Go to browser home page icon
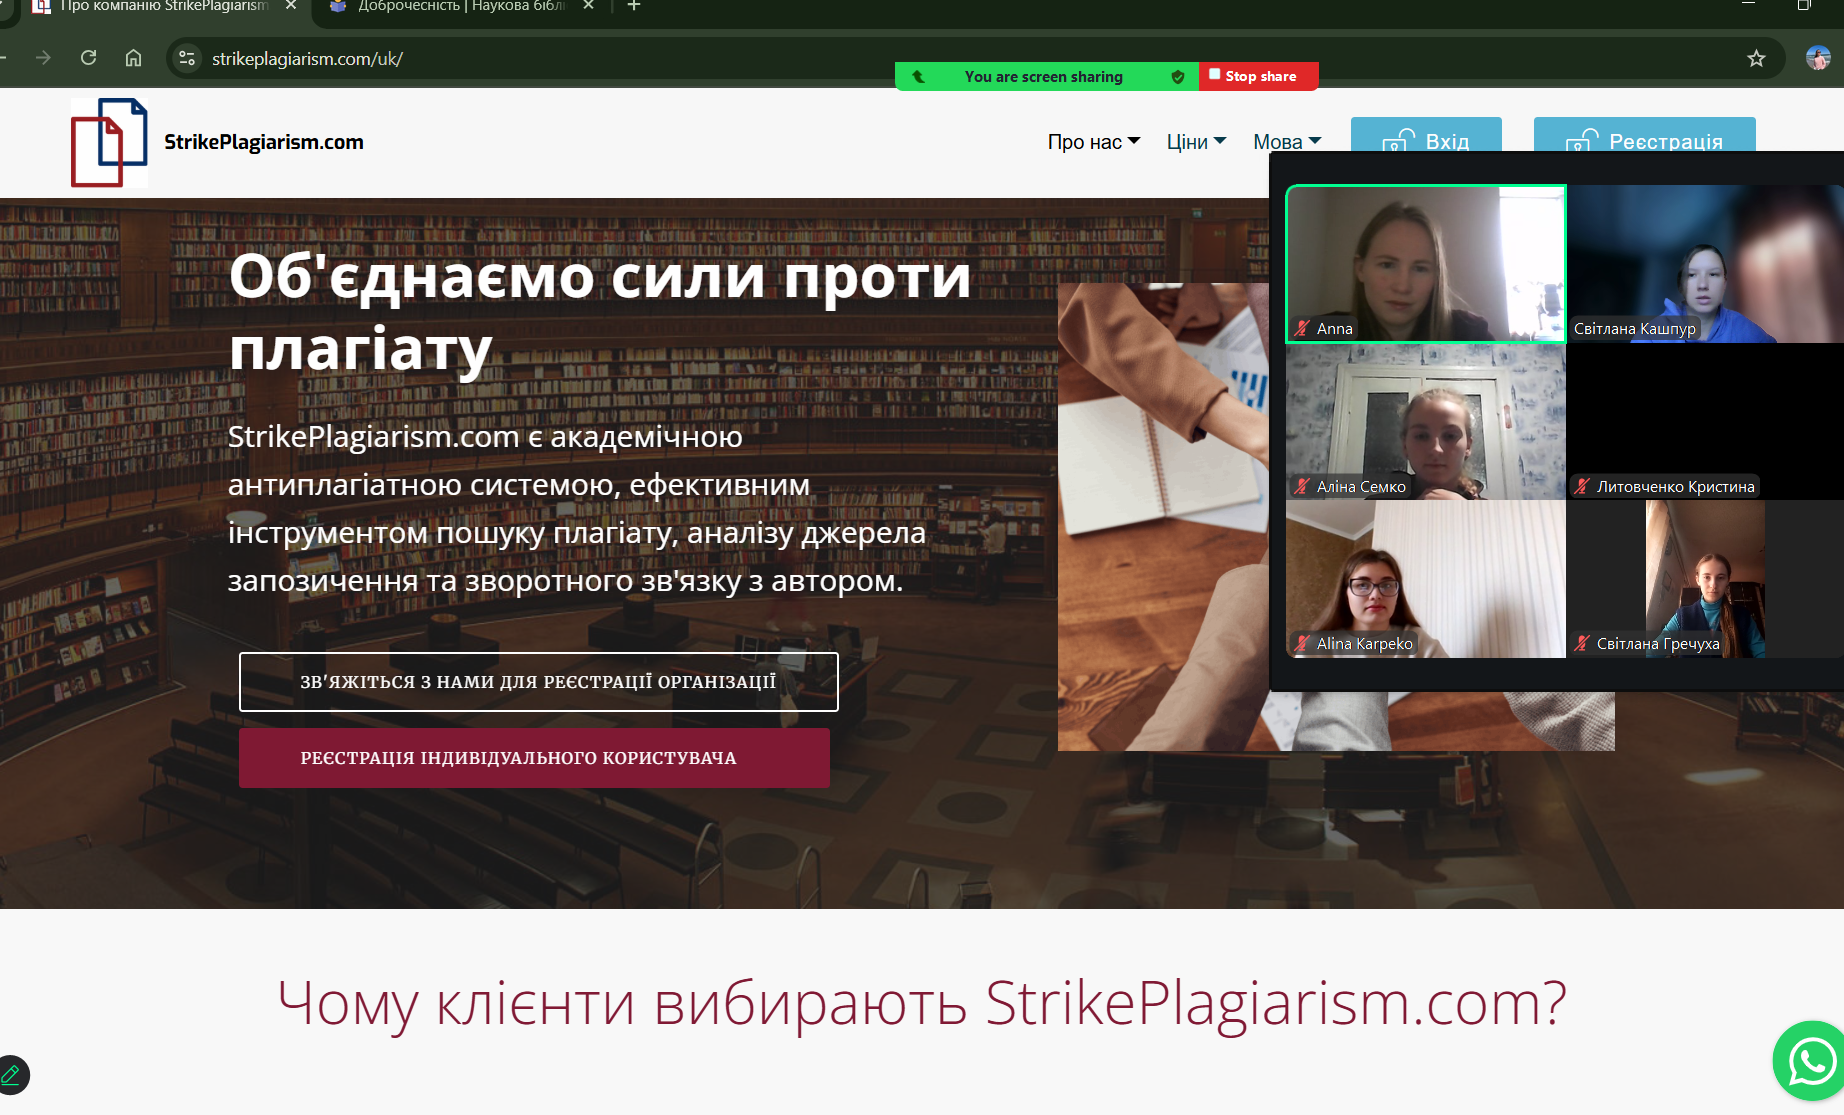This screenshot has height=1115, width=1844. coord(133,58)
